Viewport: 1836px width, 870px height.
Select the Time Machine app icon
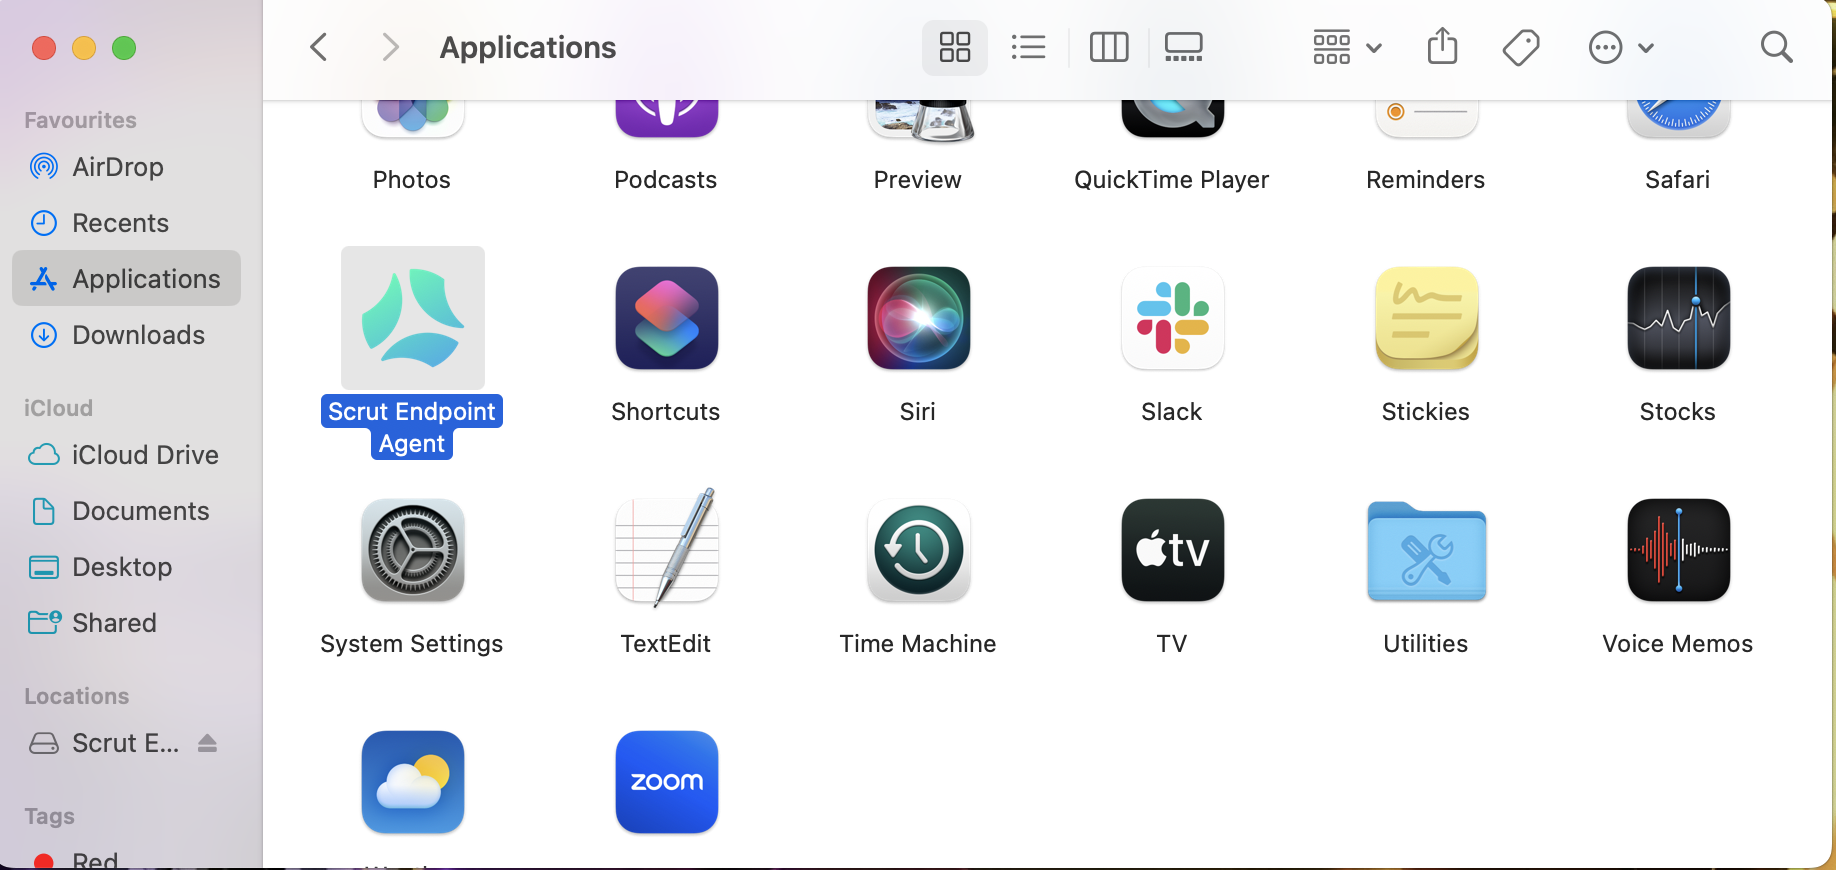(x=918, y=550)
